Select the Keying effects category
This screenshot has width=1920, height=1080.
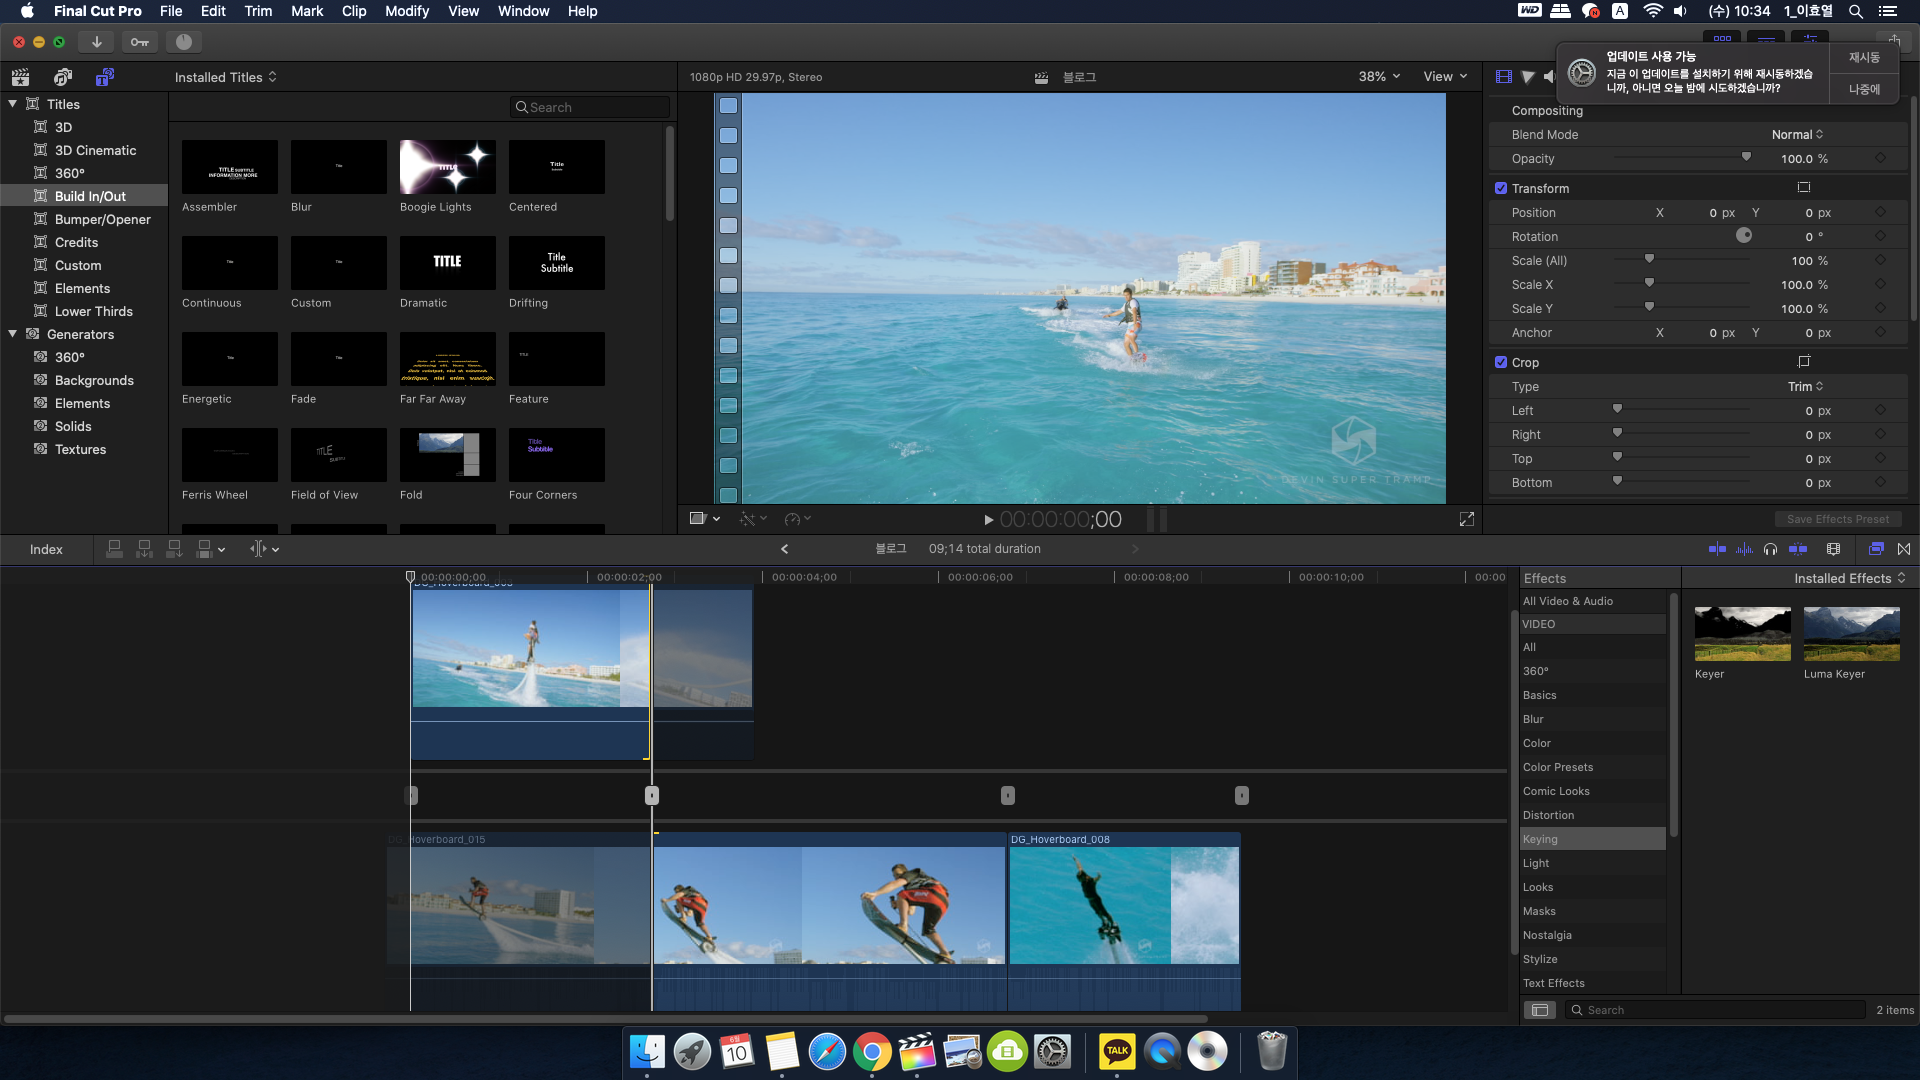tap(1592, 839)
